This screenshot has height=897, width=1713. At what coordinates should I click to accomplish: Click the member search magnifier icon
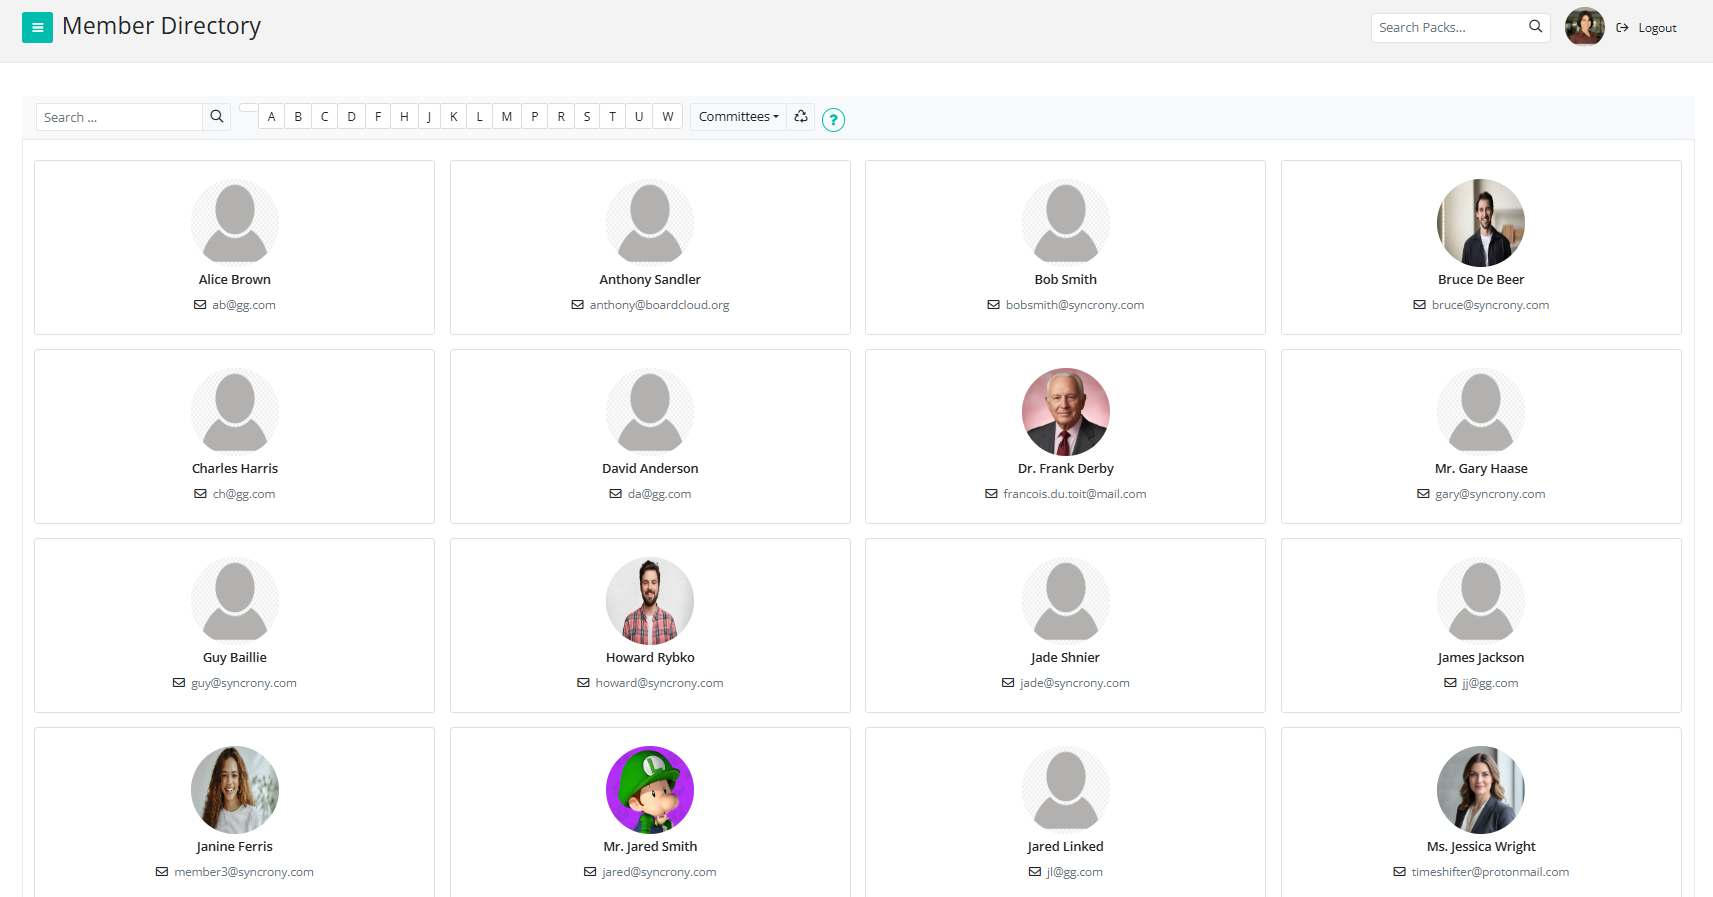216,117
